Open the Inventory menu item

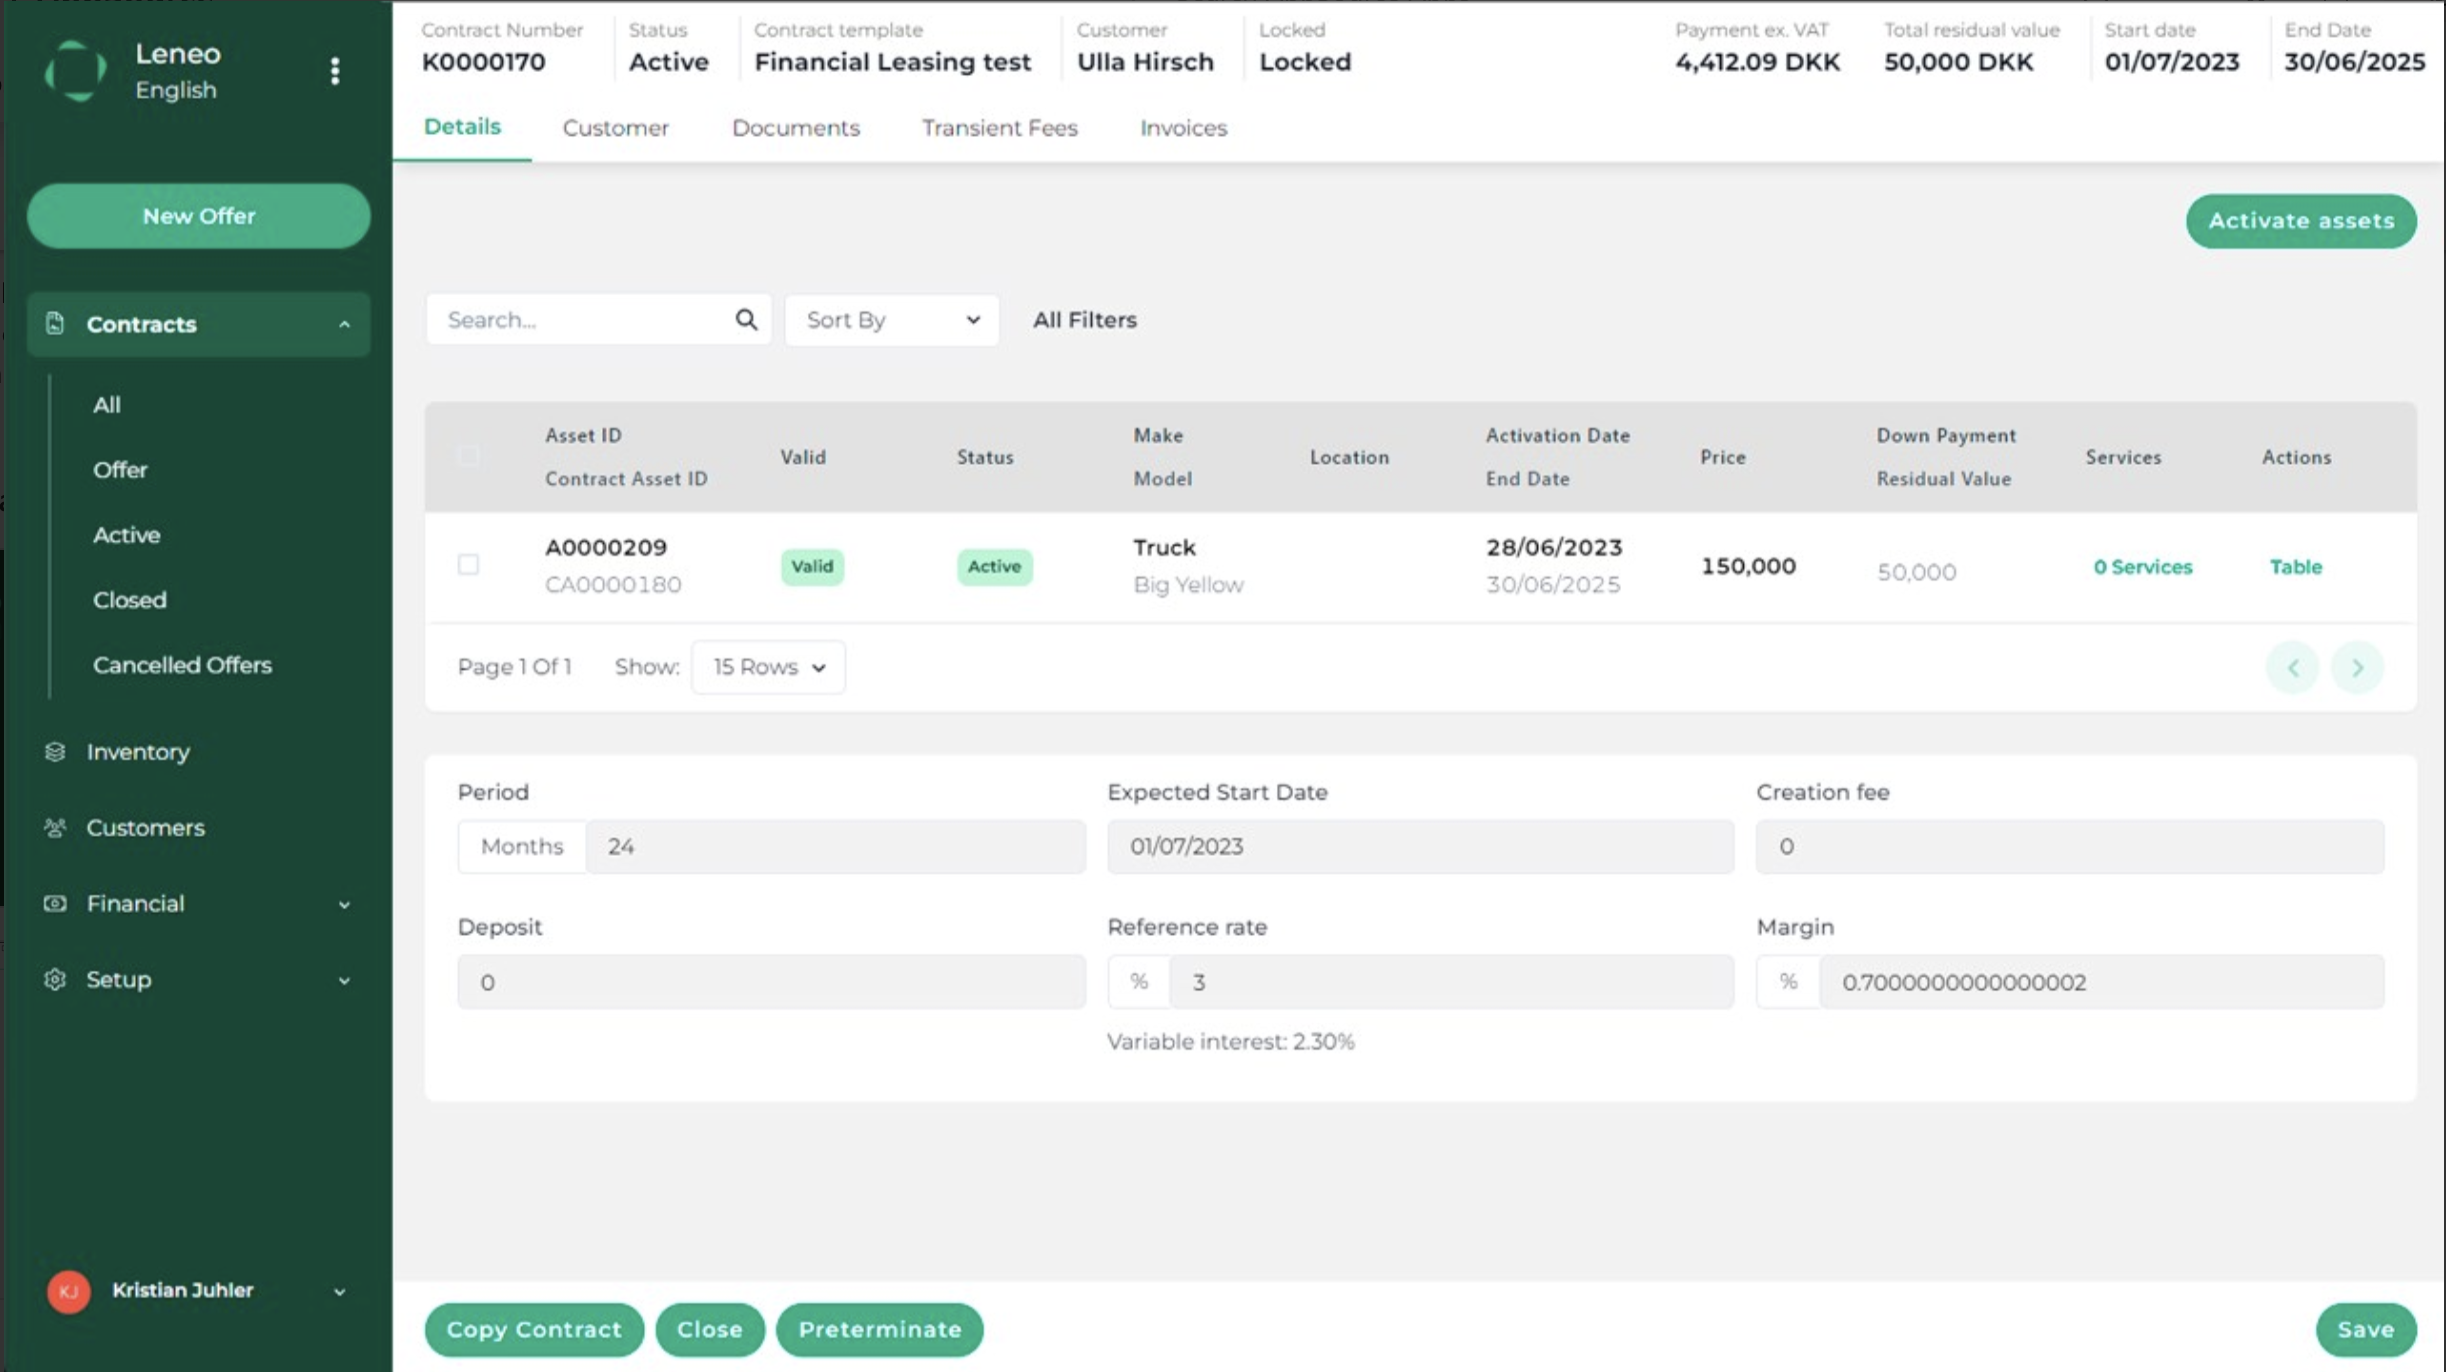point(138,752)
